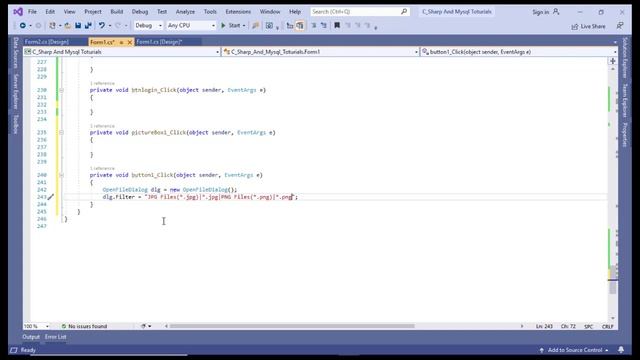Click Add to Source Control

tap(575, 350)
